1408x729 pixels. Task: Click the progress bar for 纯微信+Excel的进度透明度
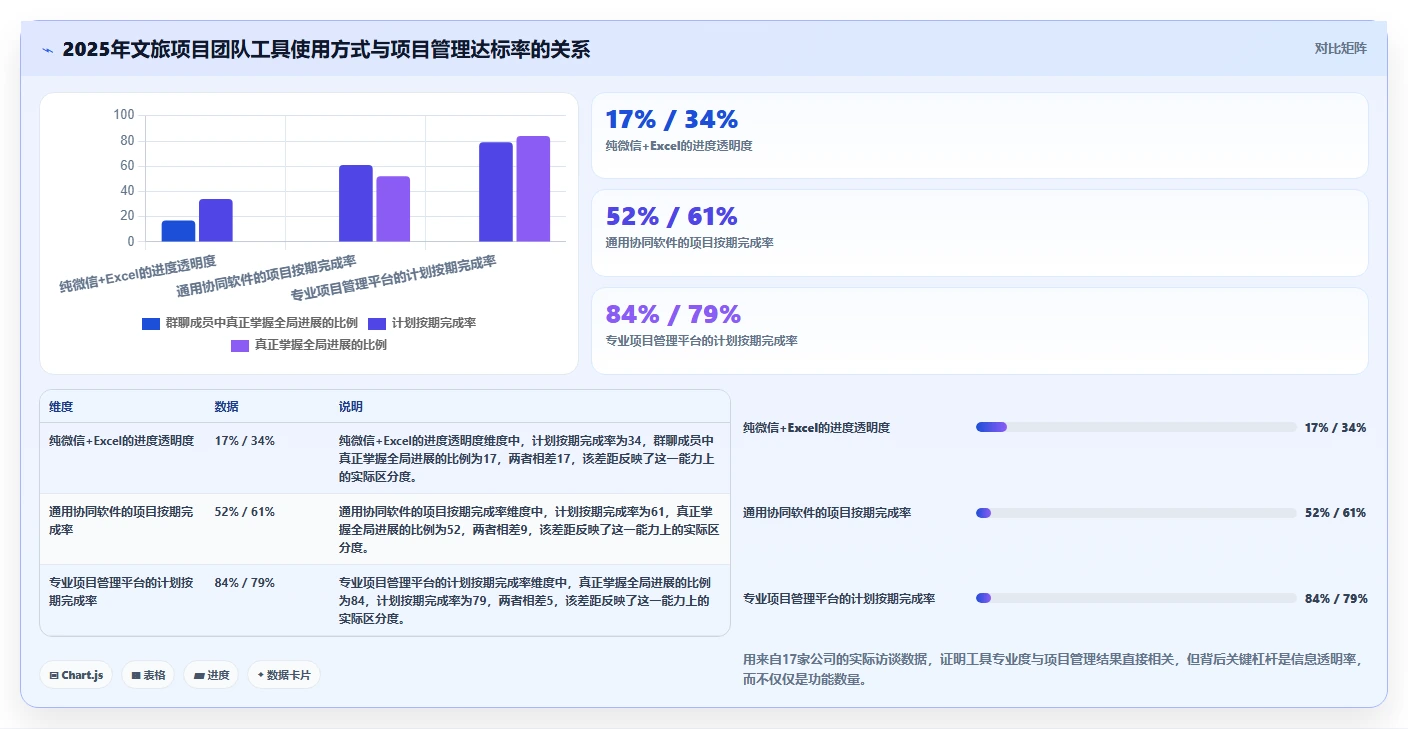tap(1136, 427)
